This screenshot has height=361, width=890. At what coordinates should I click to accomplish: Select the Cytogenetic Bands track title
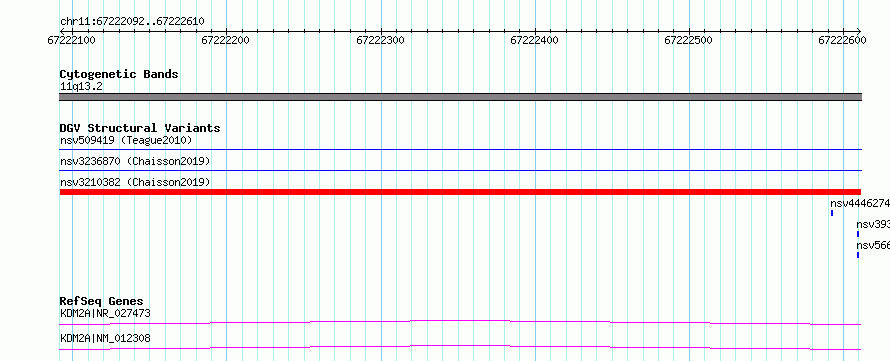point(119,74)
